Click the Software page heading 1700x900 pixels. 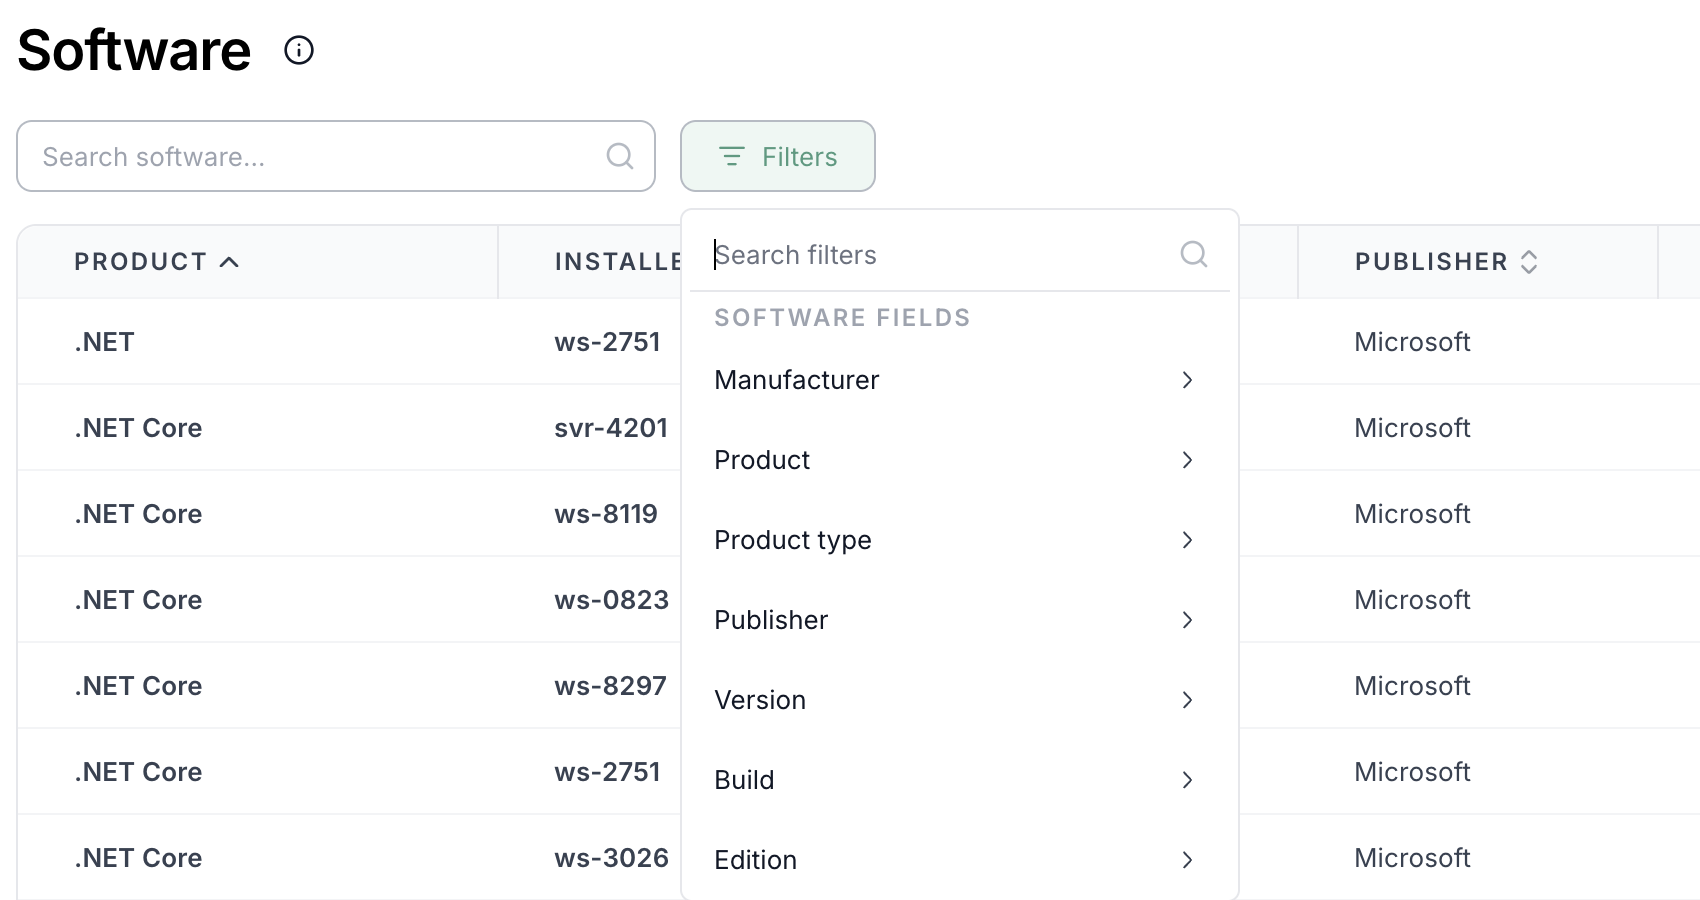pos(134,50)
